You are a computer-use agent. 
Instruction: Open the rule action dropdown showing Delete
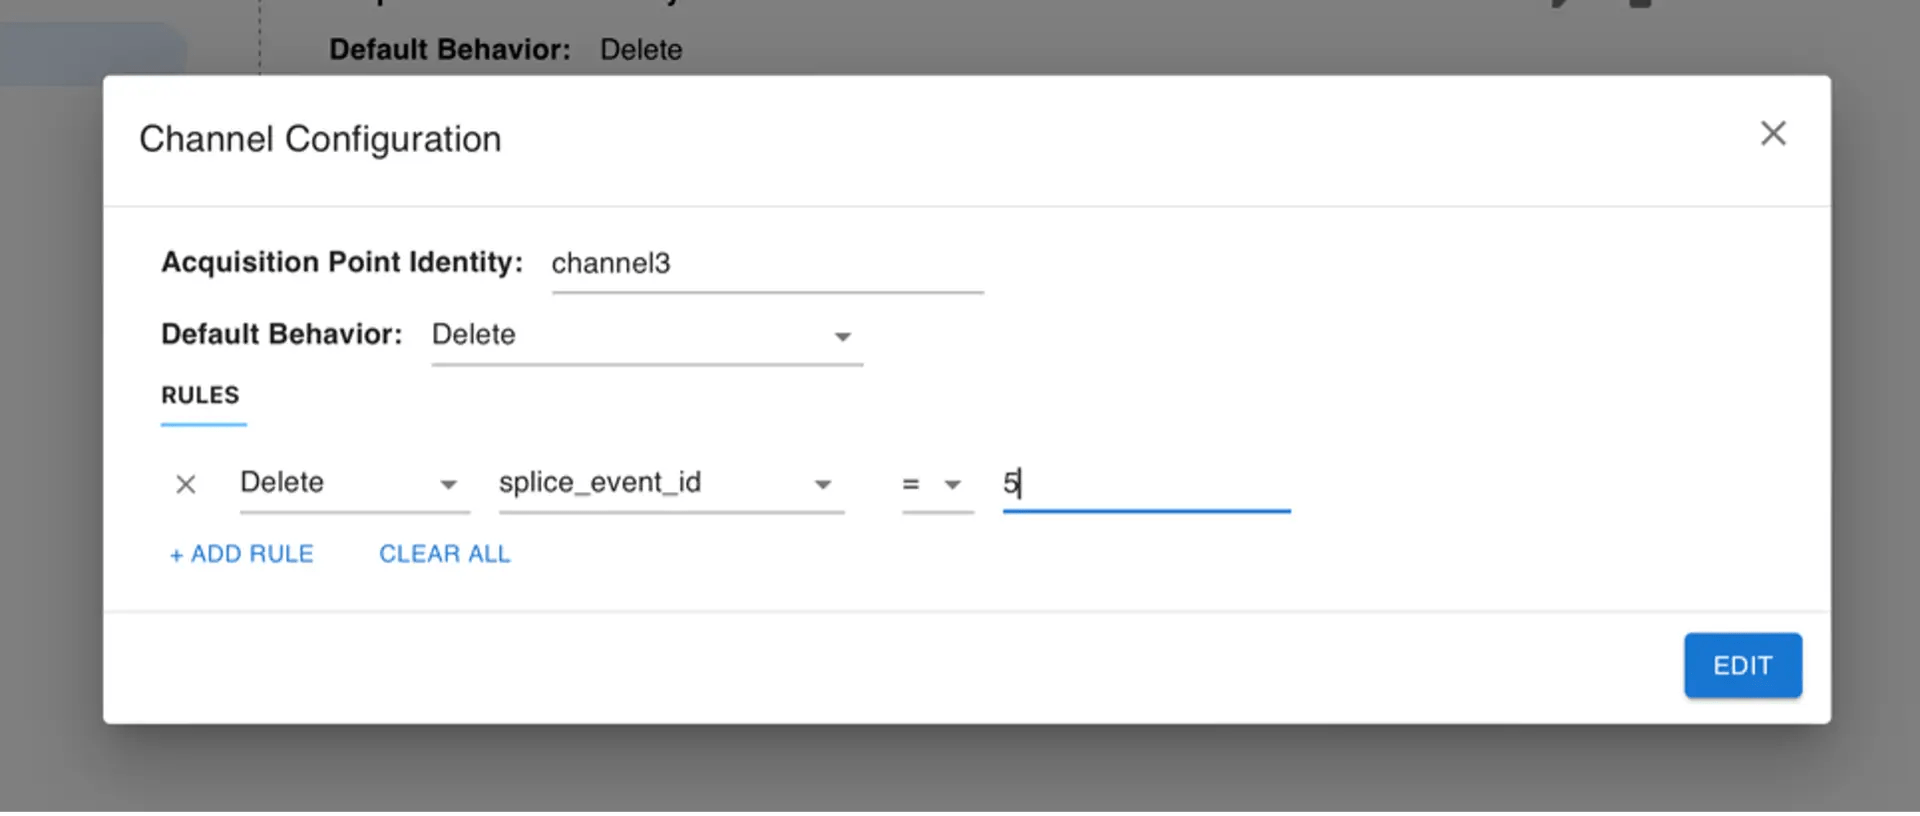[x=354, y=483]
